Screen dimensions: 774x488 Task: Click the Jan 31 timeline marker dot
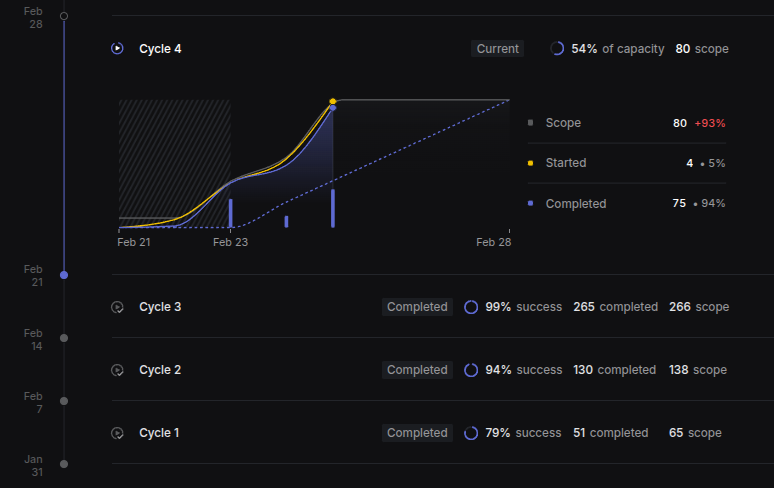[x=64, y=464]
